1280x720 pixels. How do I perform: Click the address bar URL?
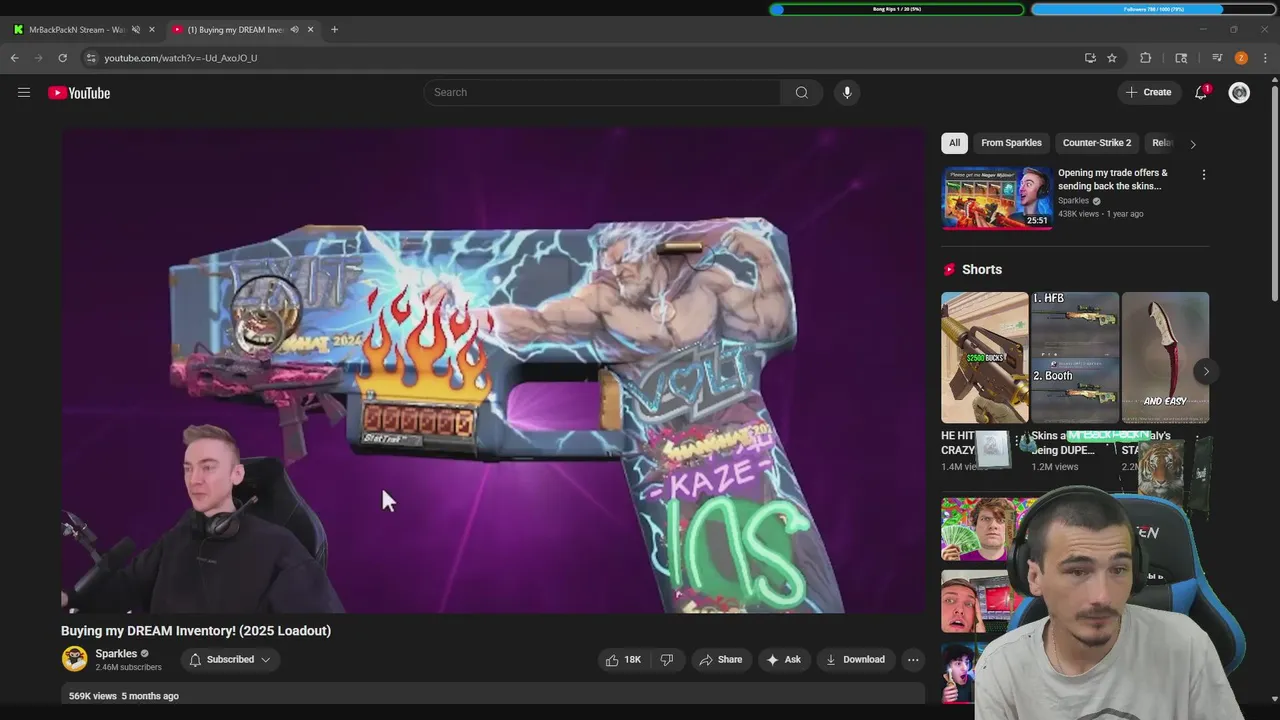tap(180, 58)
